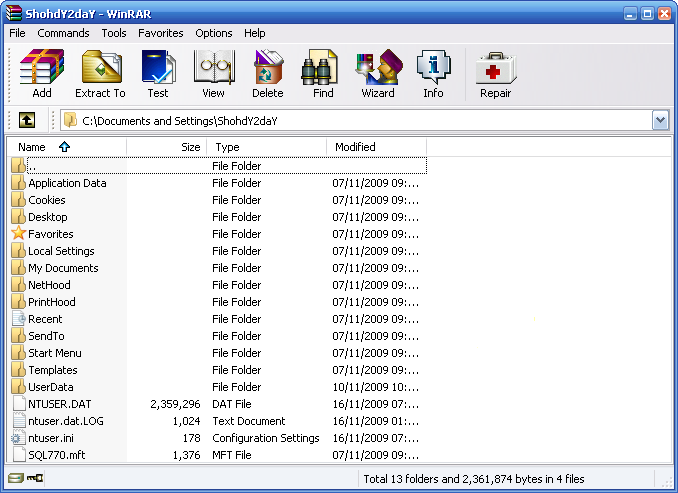The image size is (678, 493).
Task: Click the Add archive toolbar icon
Action: tap(42, 66)
